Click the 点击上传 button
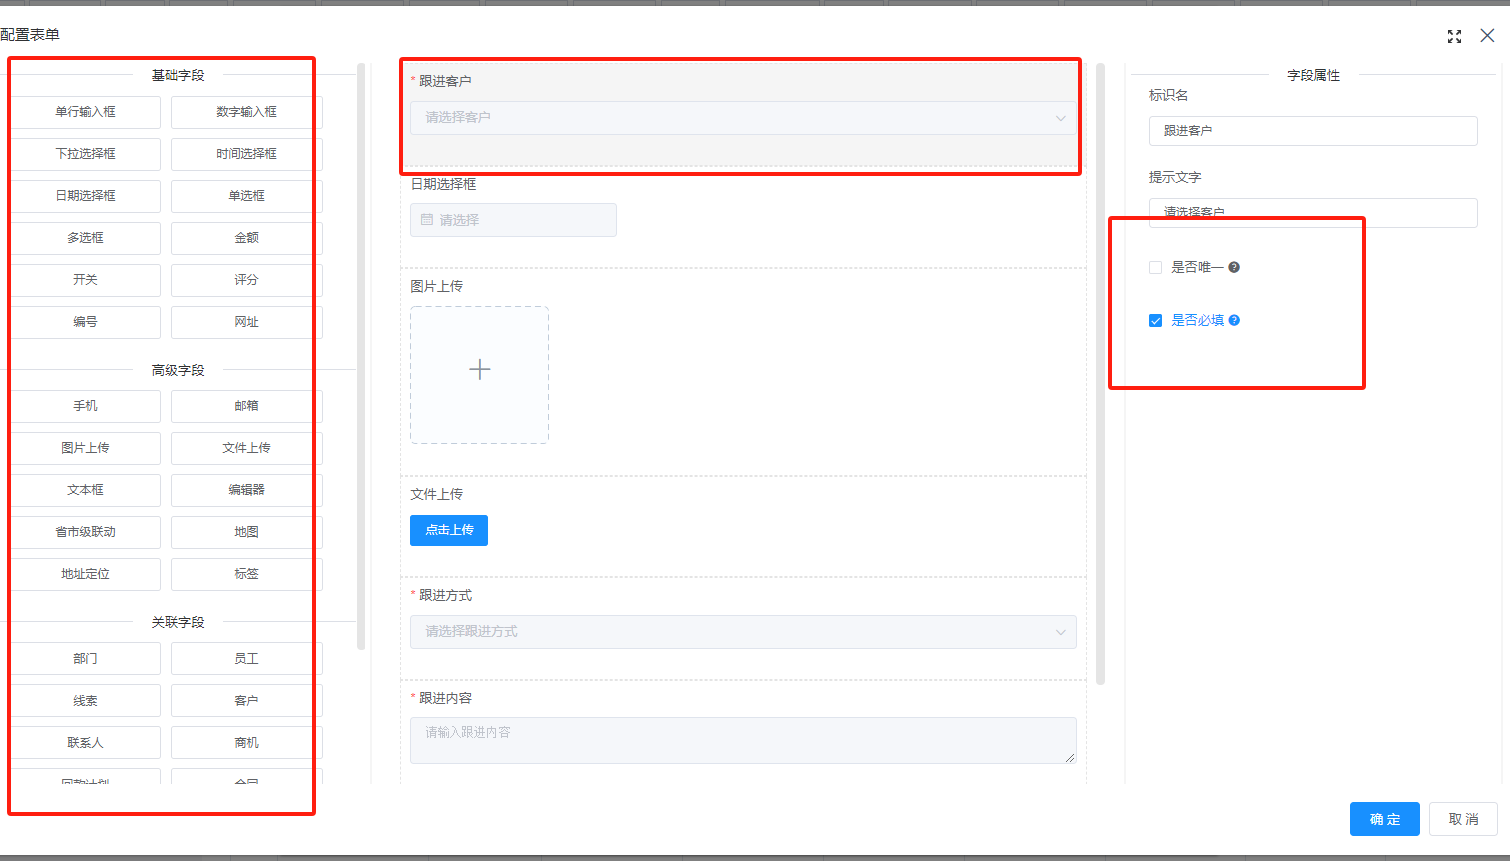 [x=449, y=530]
